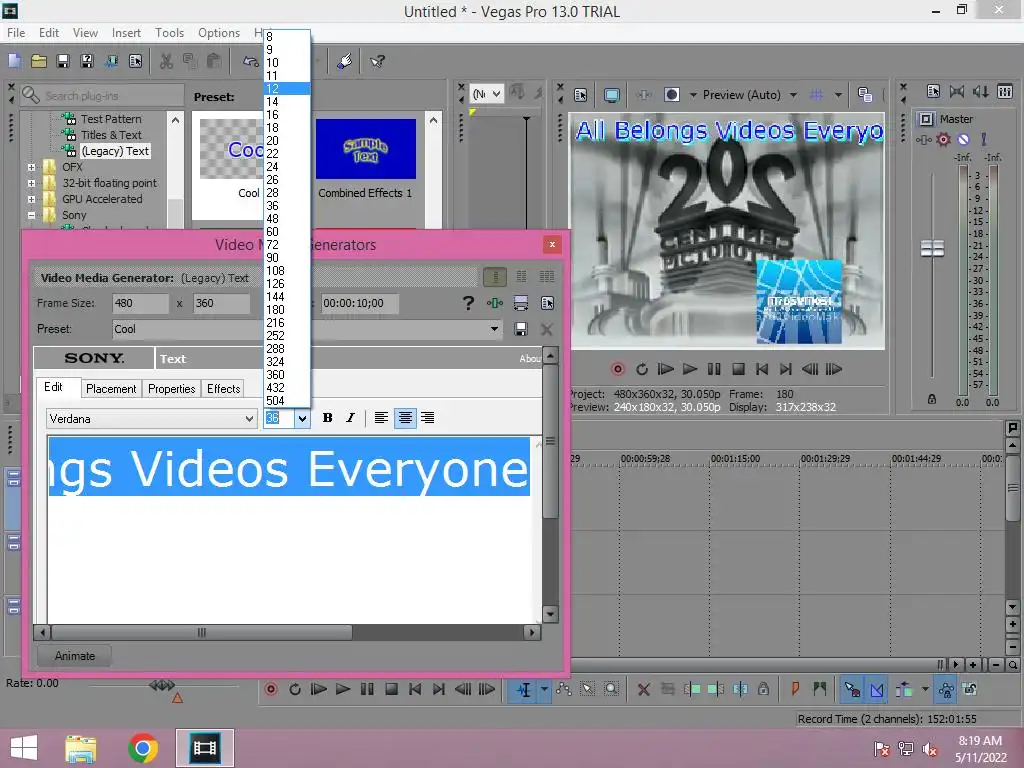Open the Cool preset dropdown arrow

coord(494,329)
